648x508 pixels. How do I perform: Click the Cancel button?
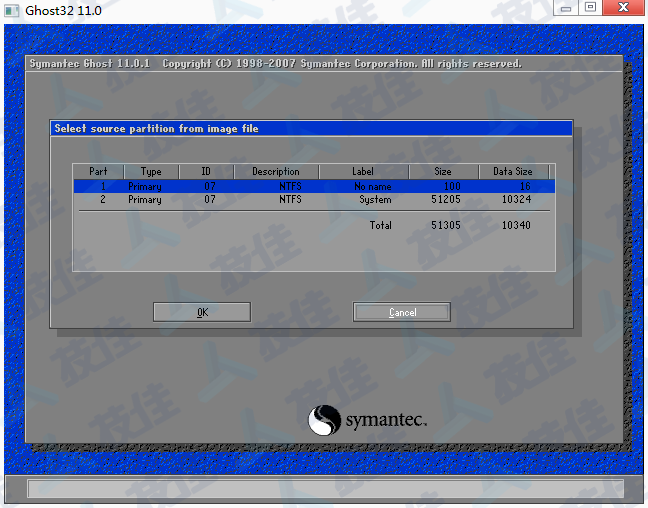pos(402,312)
